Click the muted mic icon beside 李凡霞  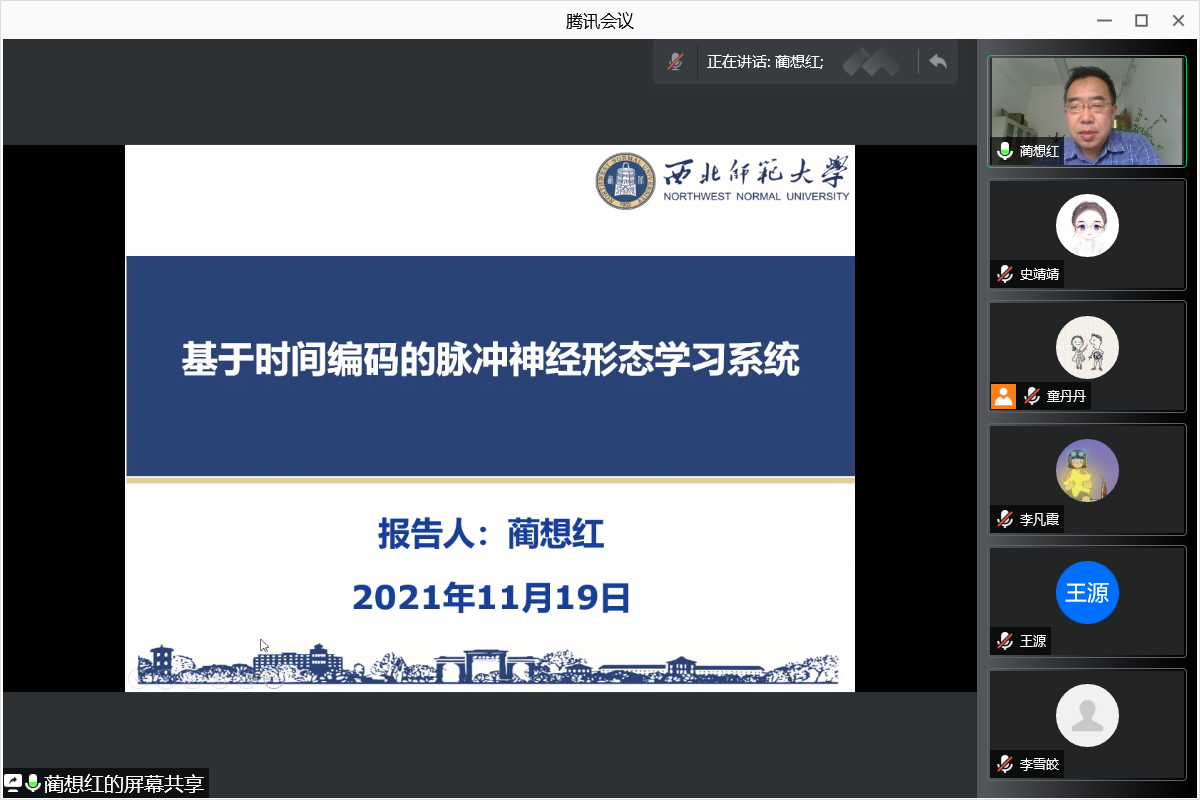[x=1005, y=519]
